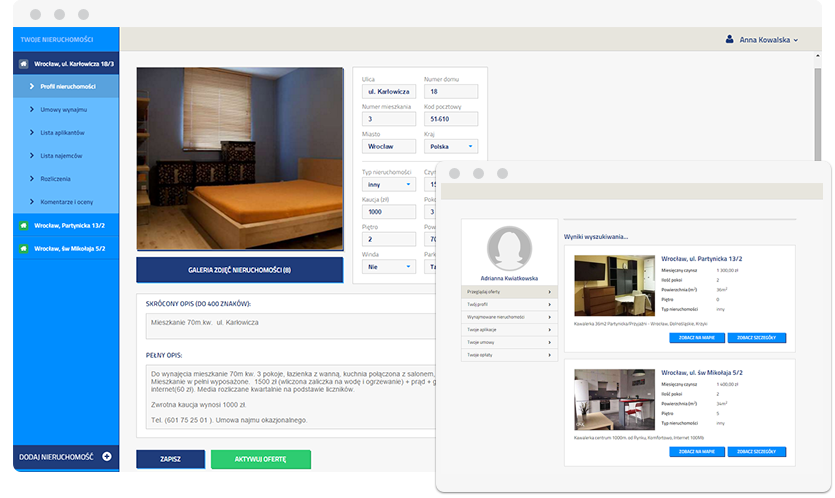
Task: Click Zobacz szczegóły for św Mikołaja 5/2
Action: pyautogui.click(x=757, y=452)
